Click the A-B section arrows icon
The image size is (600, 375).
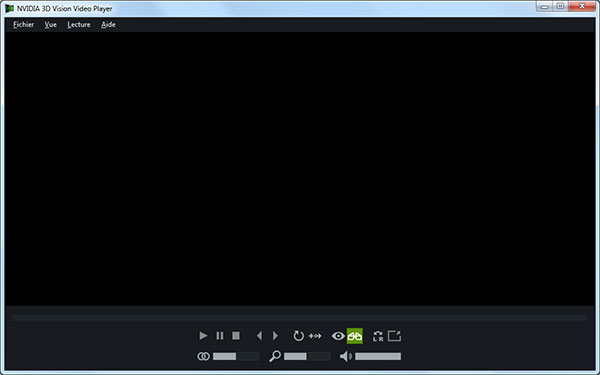(x=315, y=336)
